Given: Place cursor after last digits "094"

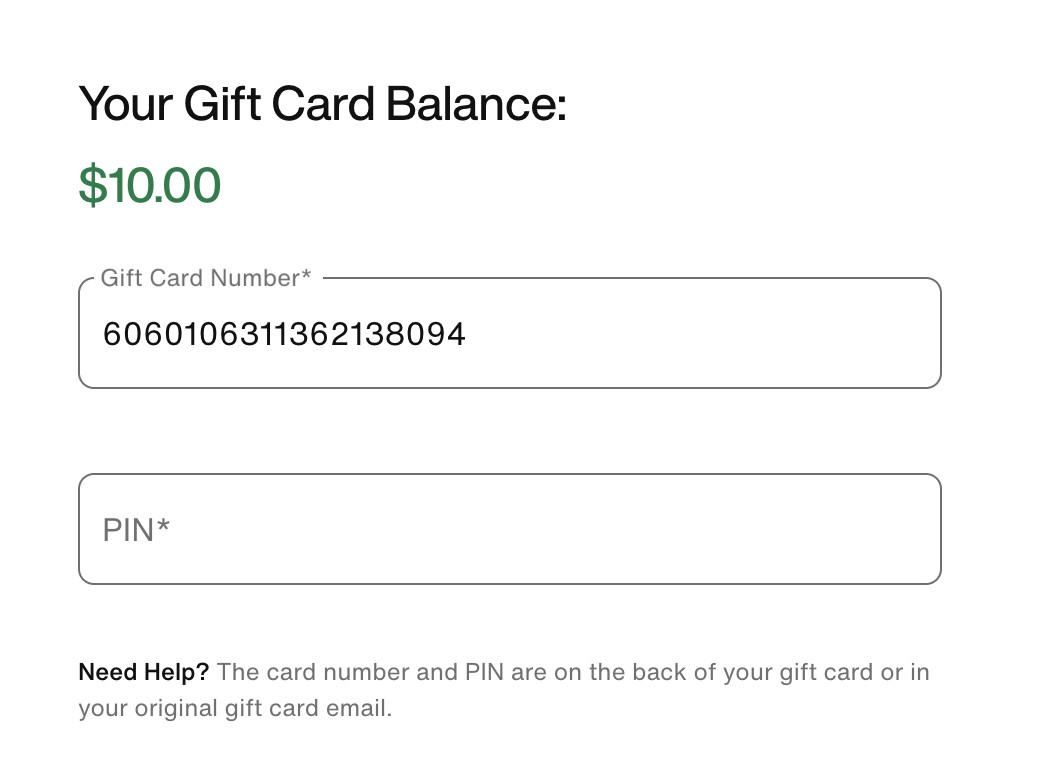Looking at the screenshot, I should pos(467,333).
